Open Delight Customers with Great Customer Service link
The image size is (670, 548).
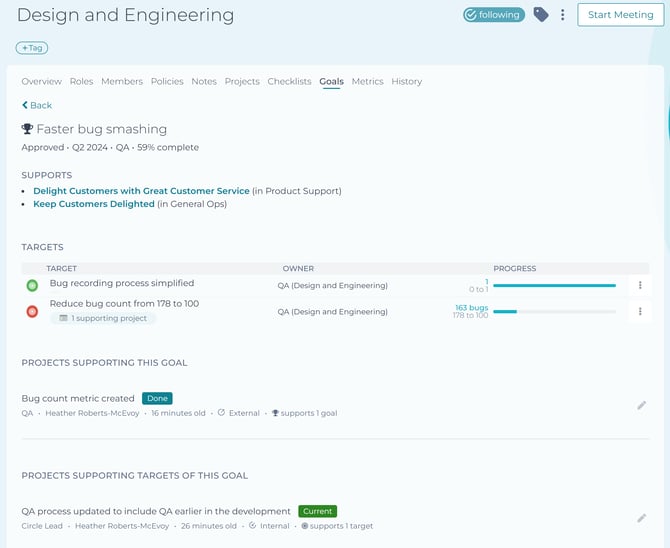[141, 191]
